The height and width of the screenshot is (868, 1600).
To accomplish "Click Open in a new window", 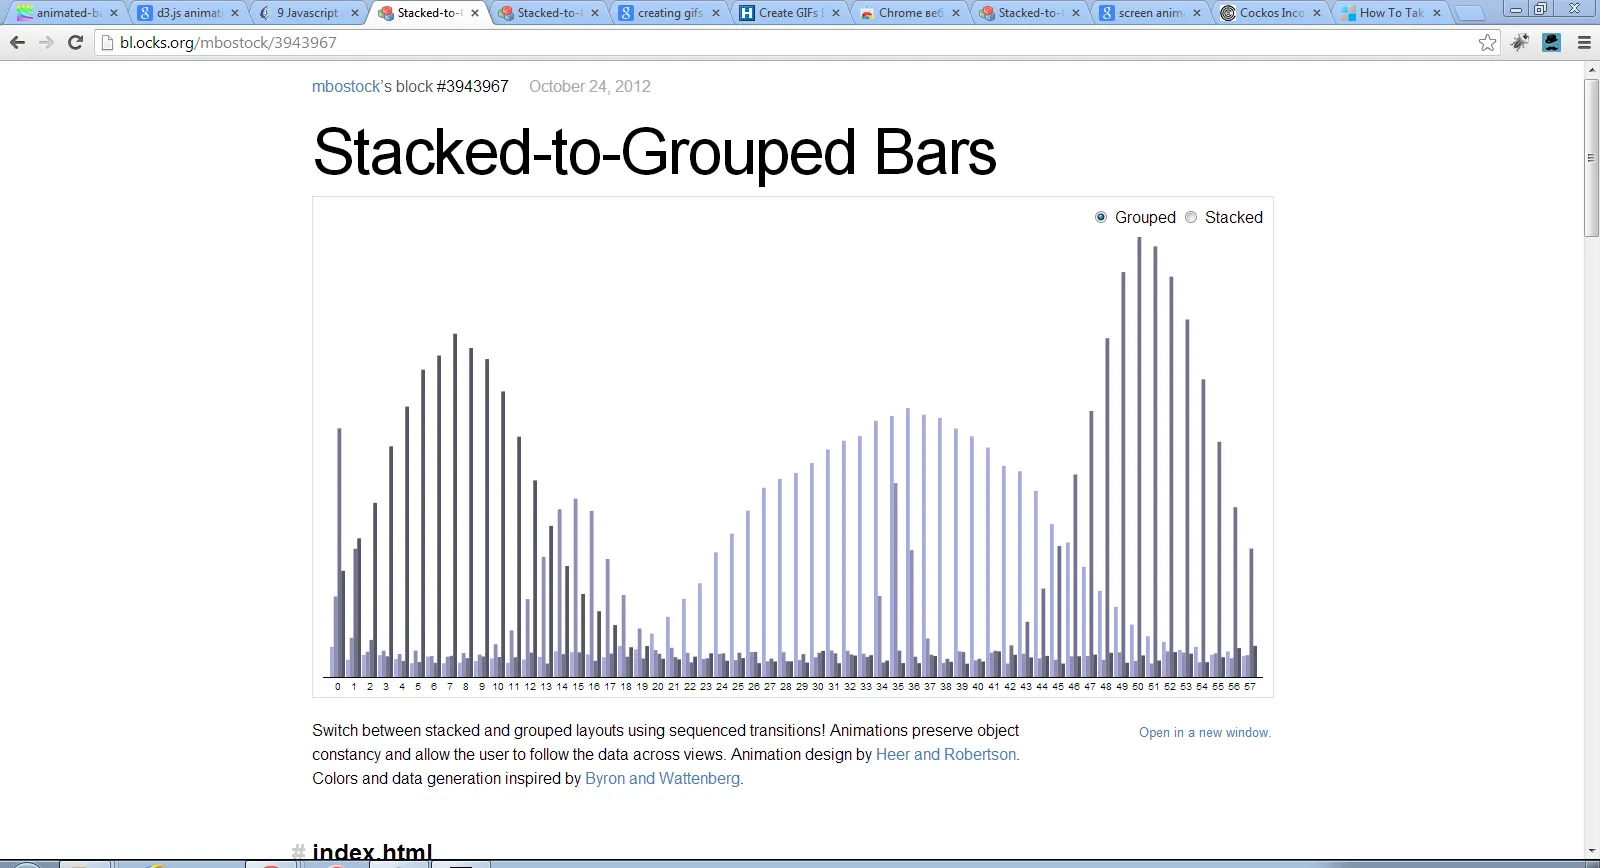I will (1205, 732).
